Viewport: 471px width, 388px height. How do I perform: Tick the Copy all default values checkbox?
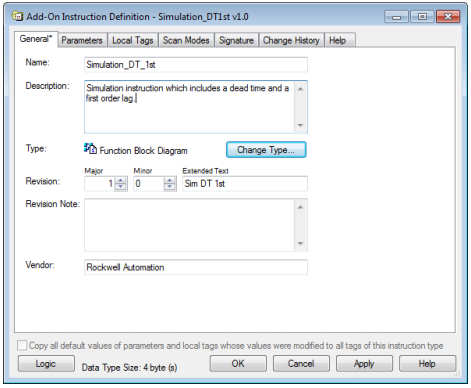tap(22, 345)
